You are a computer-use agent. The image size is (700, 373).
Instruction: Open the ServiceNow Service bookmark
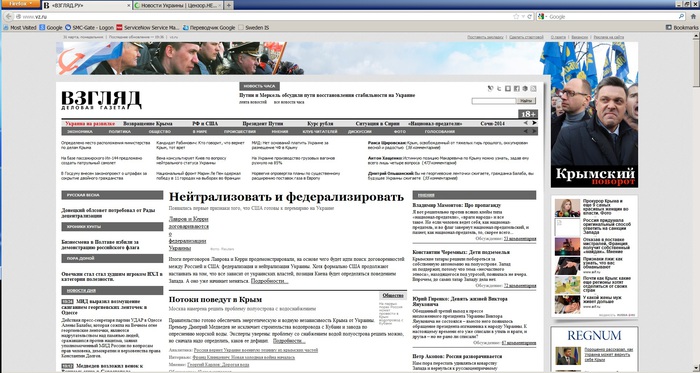(148, 28)
